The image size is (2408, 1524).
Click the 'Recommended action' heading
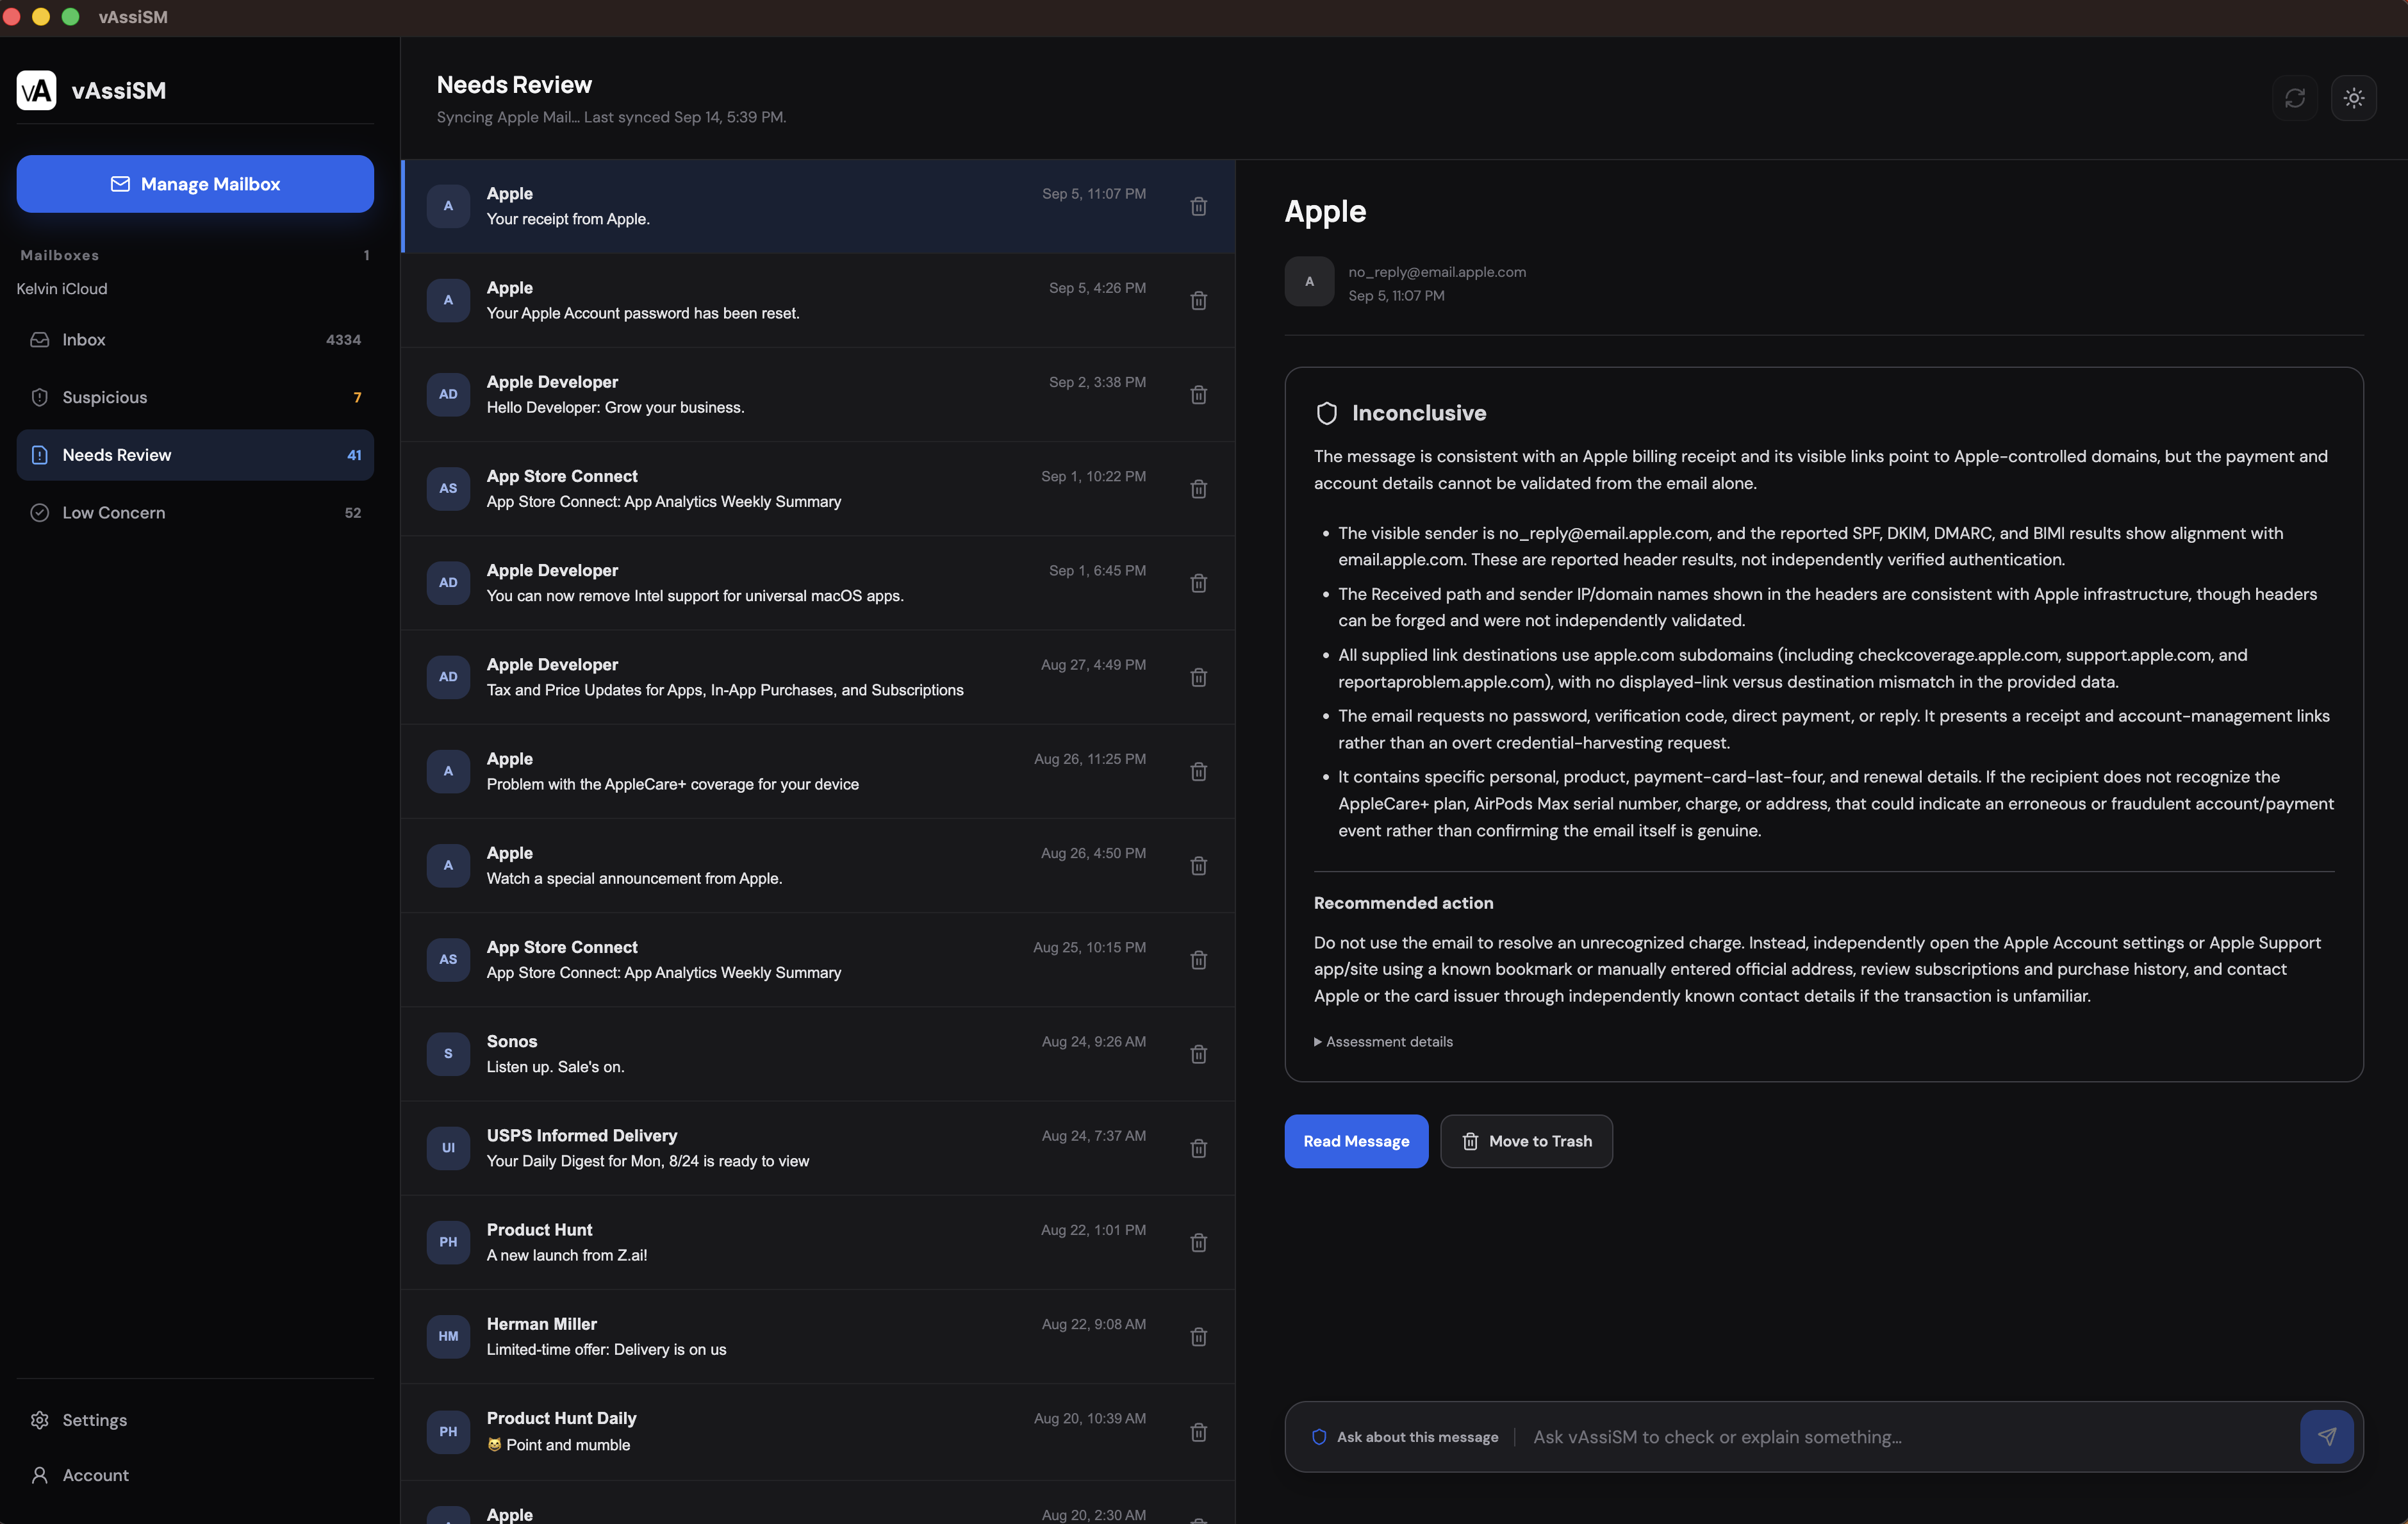tap(1403, 903)
